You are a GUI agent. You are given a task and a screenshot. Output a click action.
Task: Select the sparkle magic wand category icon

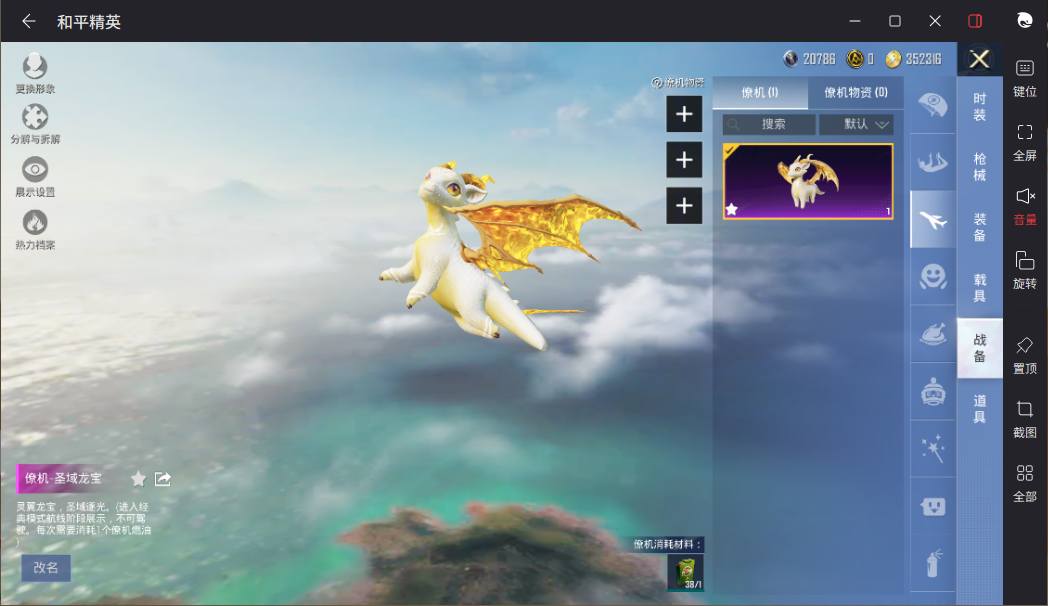933,448
